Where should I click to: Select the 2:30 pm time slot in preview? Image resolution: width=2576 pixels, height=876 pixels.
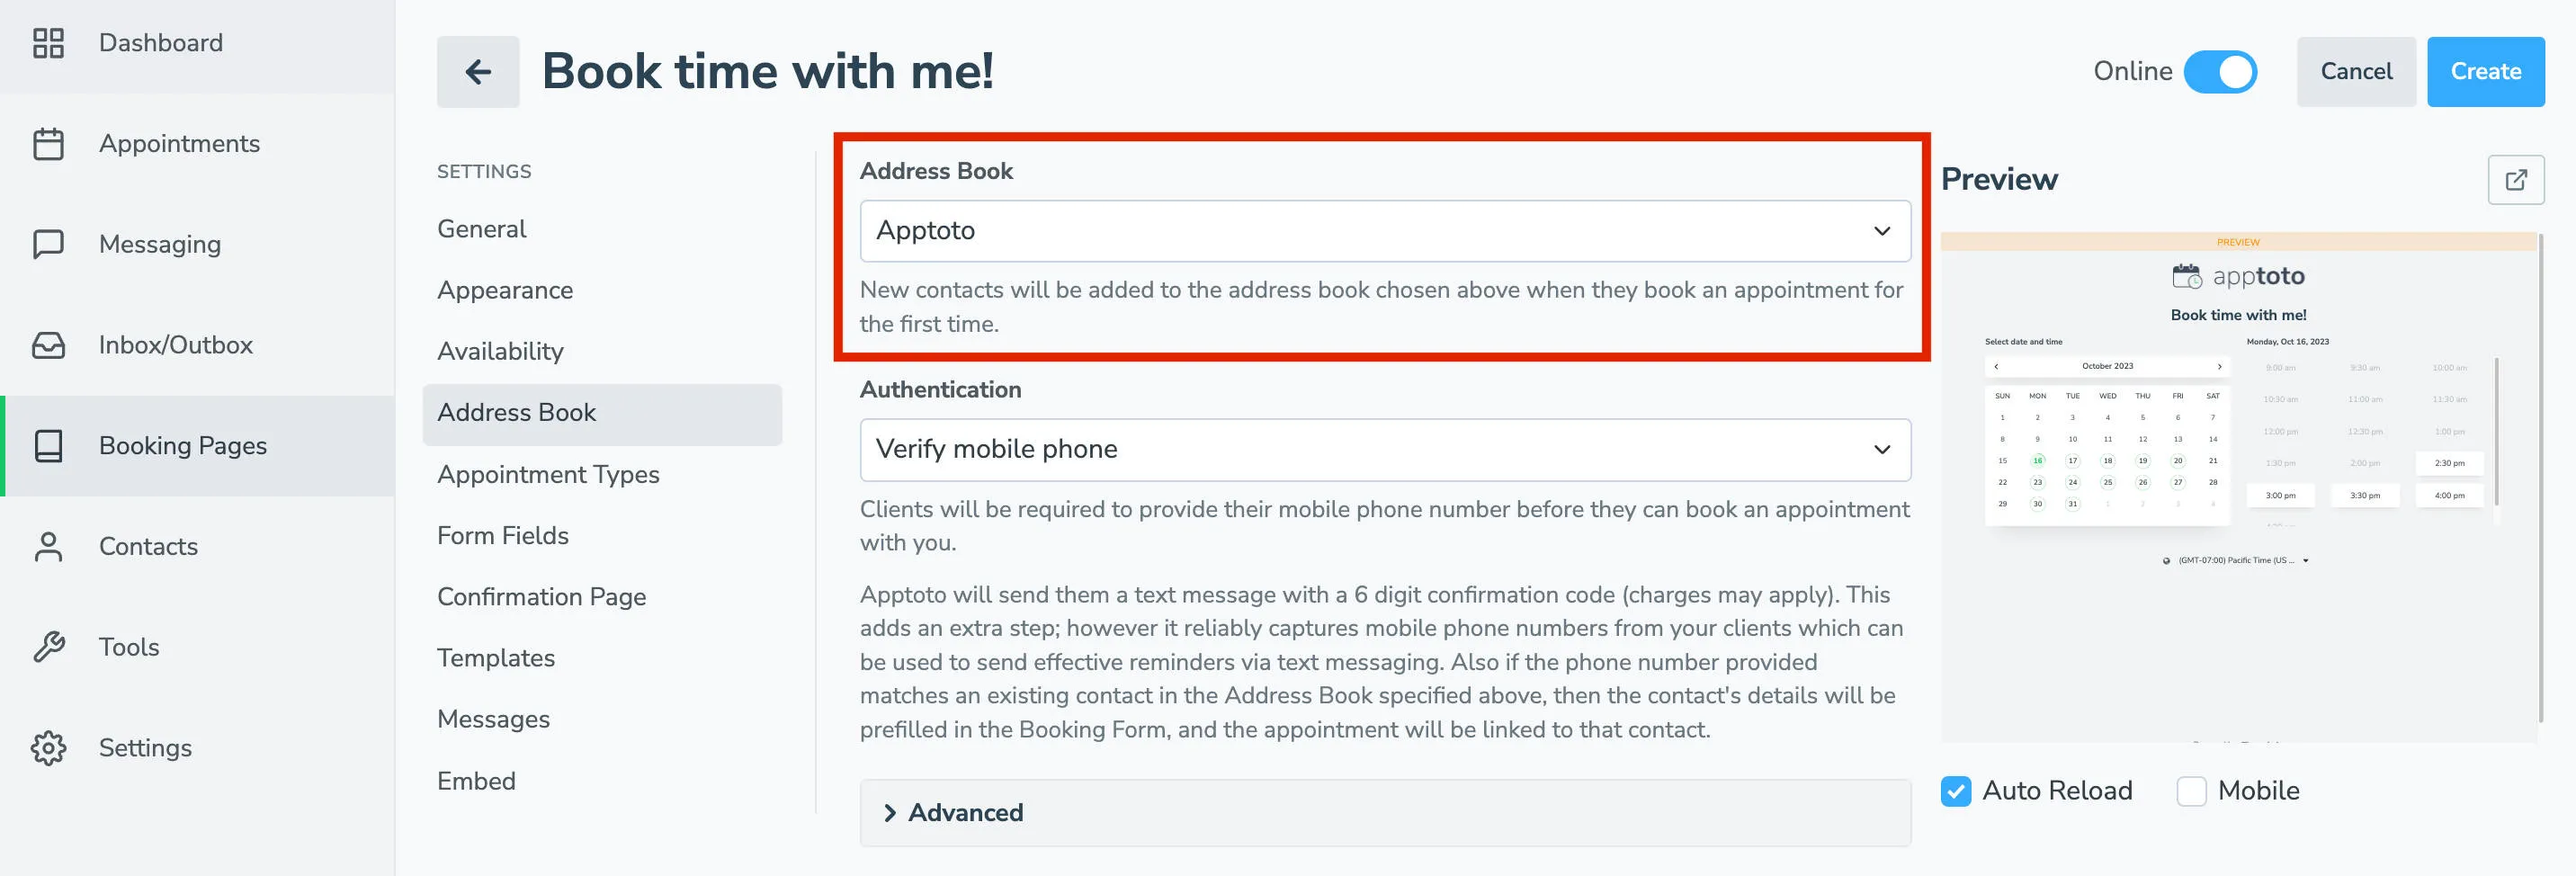pyautogui.click(x=2448, y=463)
